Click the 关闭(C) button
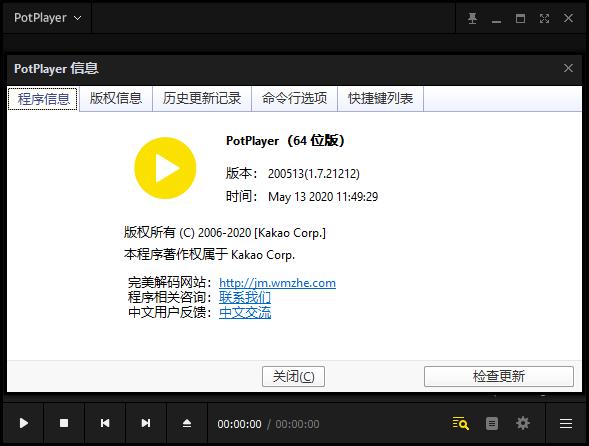This screenshot has height=446, width=589. [293, 376]
